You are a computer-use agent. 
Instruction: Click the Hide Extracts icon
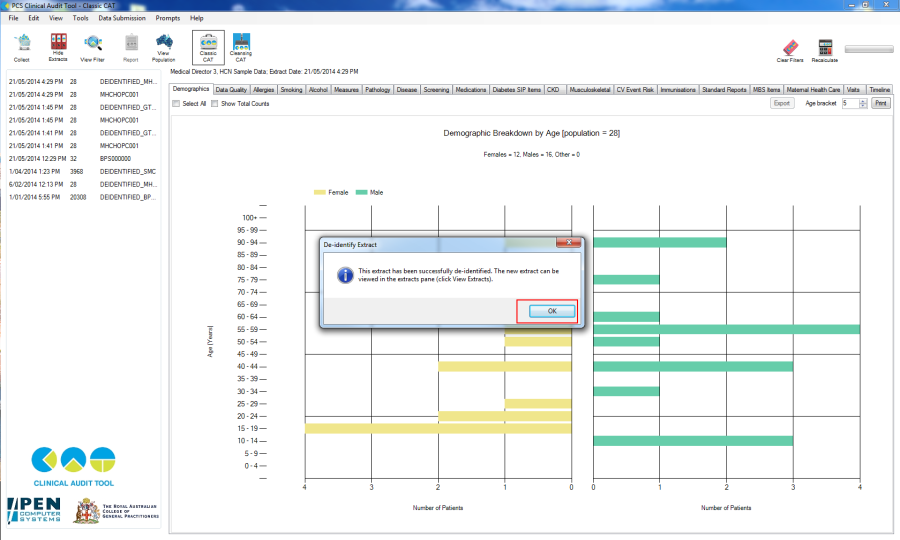click(x=58, y=47)
